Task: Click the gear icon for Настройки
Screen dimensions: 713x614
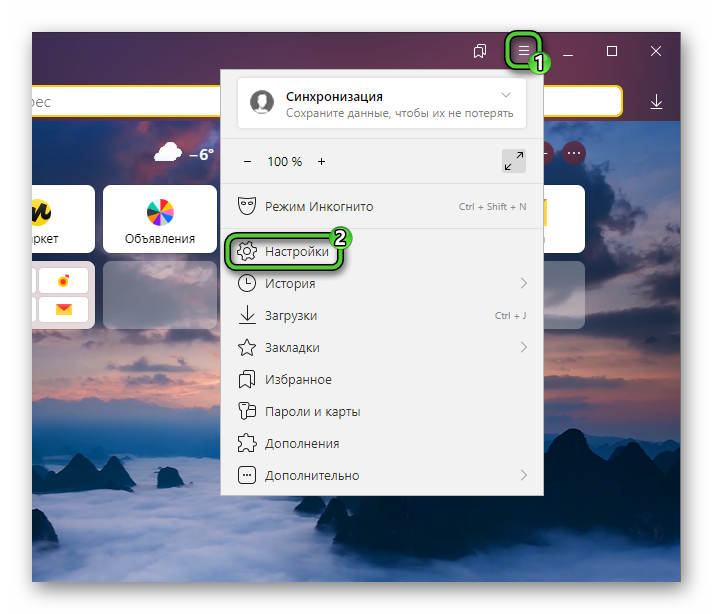Action: click(x=247, y=251)
